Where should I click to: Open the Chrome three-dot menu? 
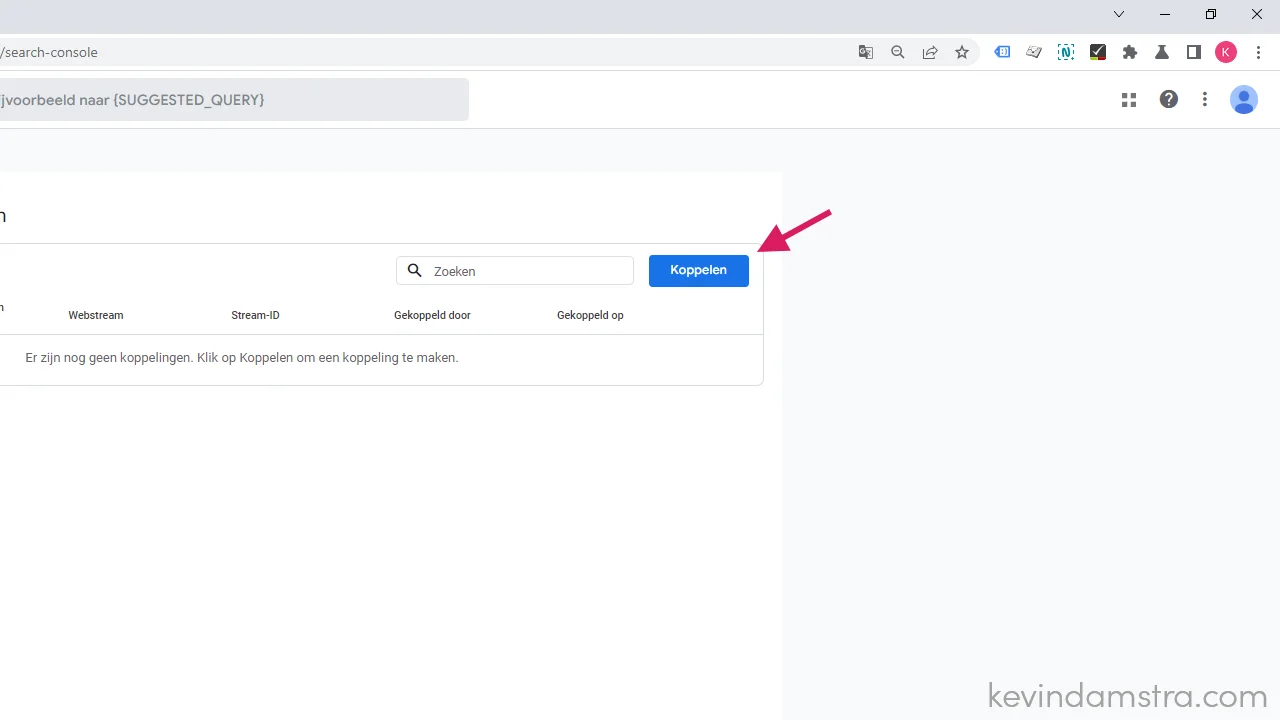pyautogui.click(x=1259, y=52)
